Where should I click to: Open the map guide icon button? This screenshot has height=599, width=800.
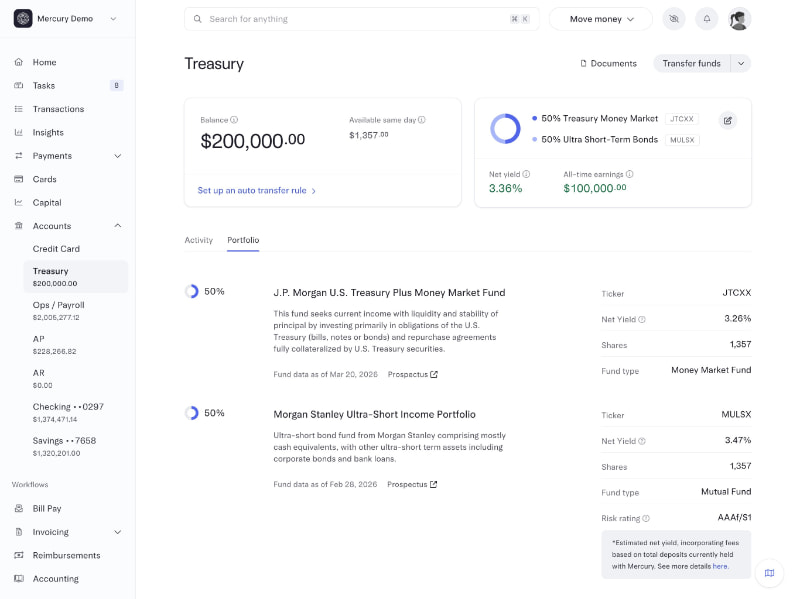point(769,573)
